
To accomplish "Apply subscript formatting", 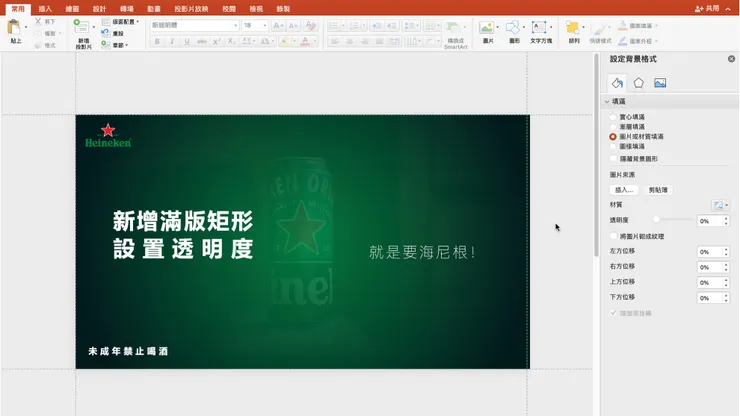I will pyautogui.click(x=231, y=42).
